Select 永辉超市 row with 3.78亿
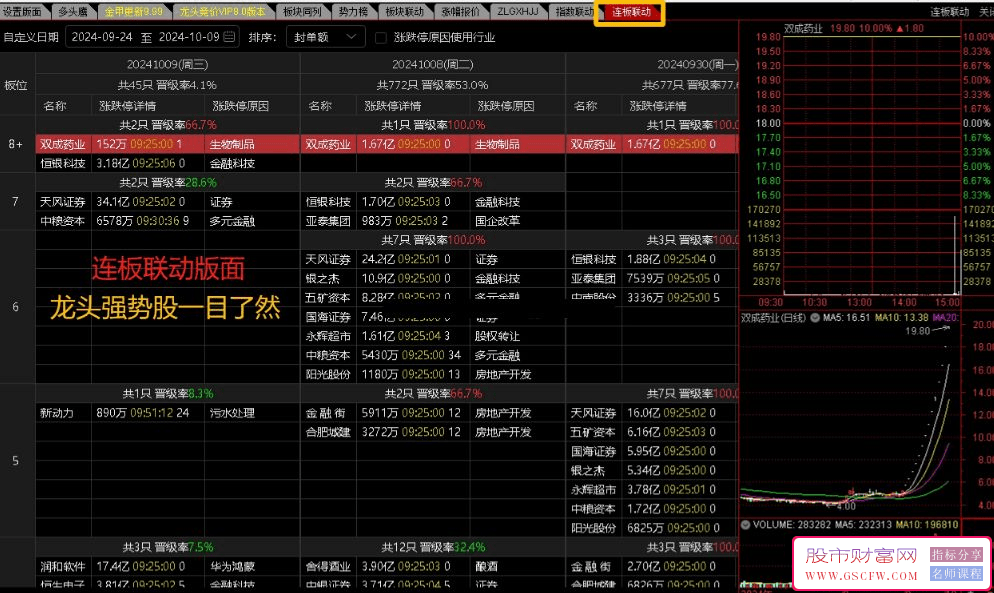The image size is (994, 593). coord(652,490)
